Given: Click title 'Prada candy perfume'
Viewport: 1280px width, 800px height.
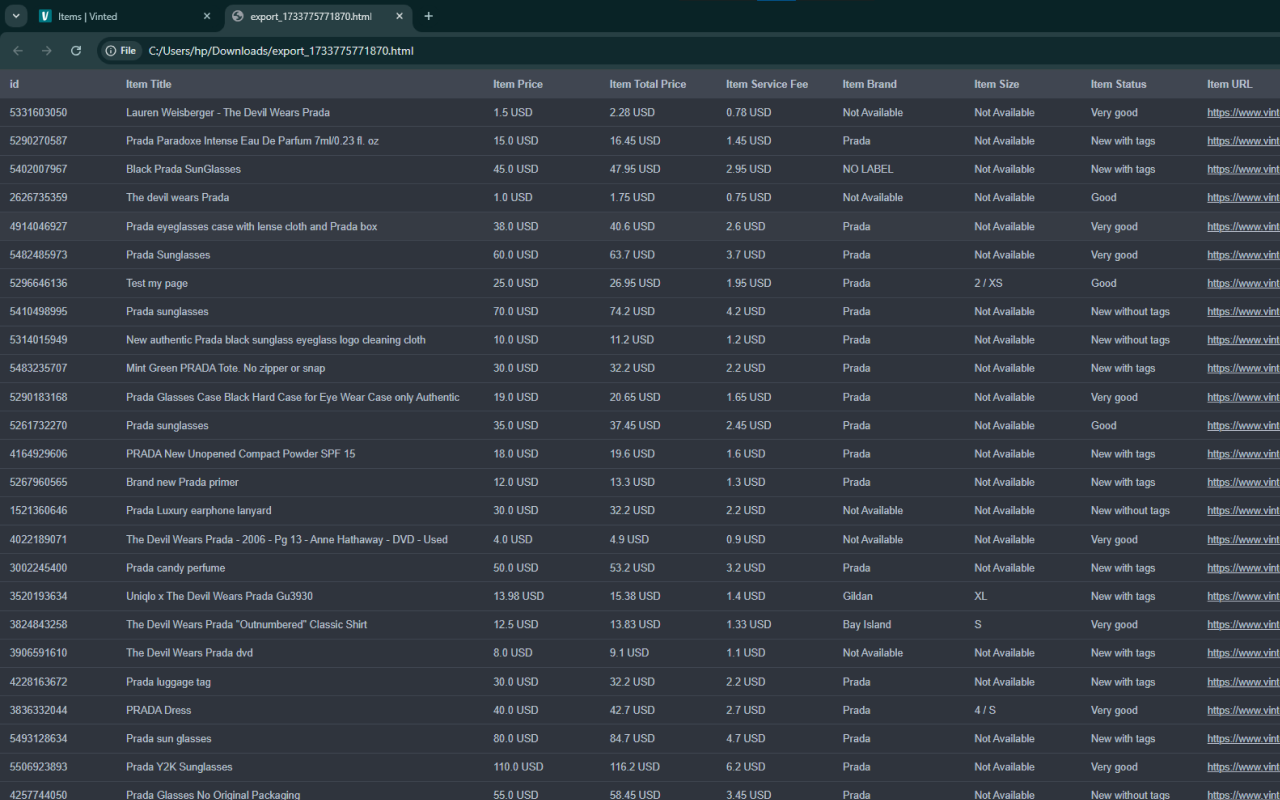Looking at the screenshot, I should [x=175, y=568].
